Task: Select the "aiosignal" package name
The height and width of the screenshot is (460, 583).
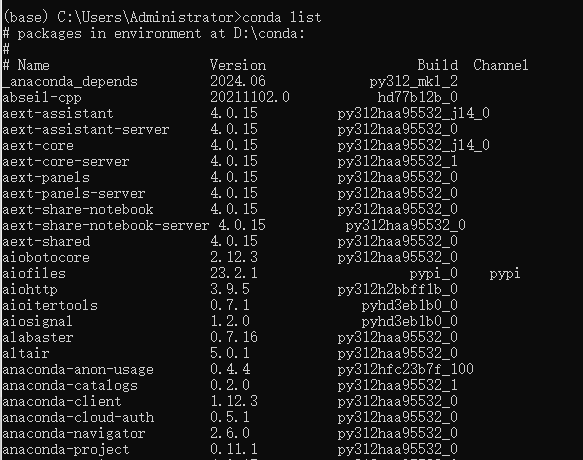Action: click(37, 321)
